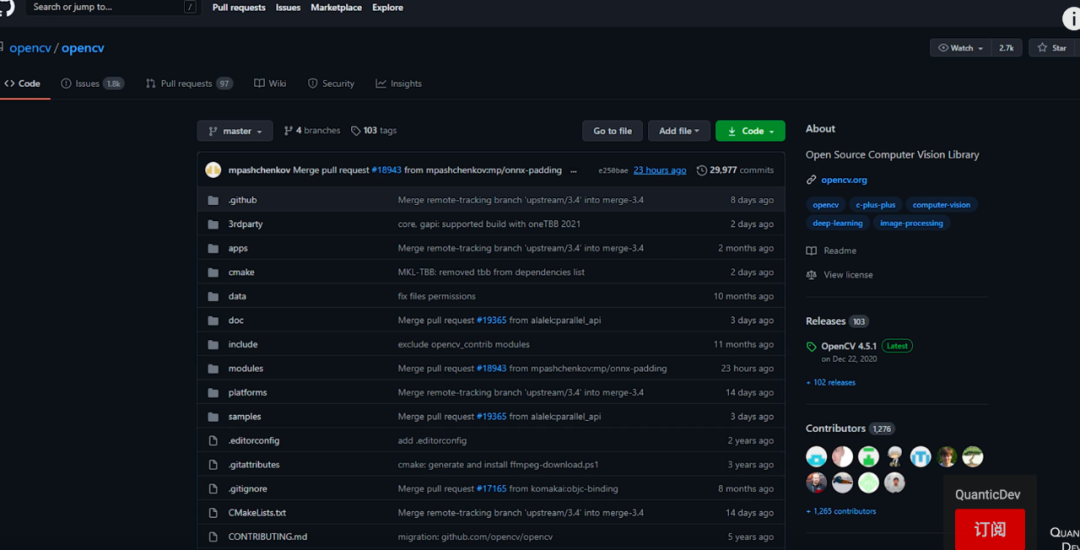
Task: Click the cmake folder icon
Action: pyautogui.click(x=213, y=272)
